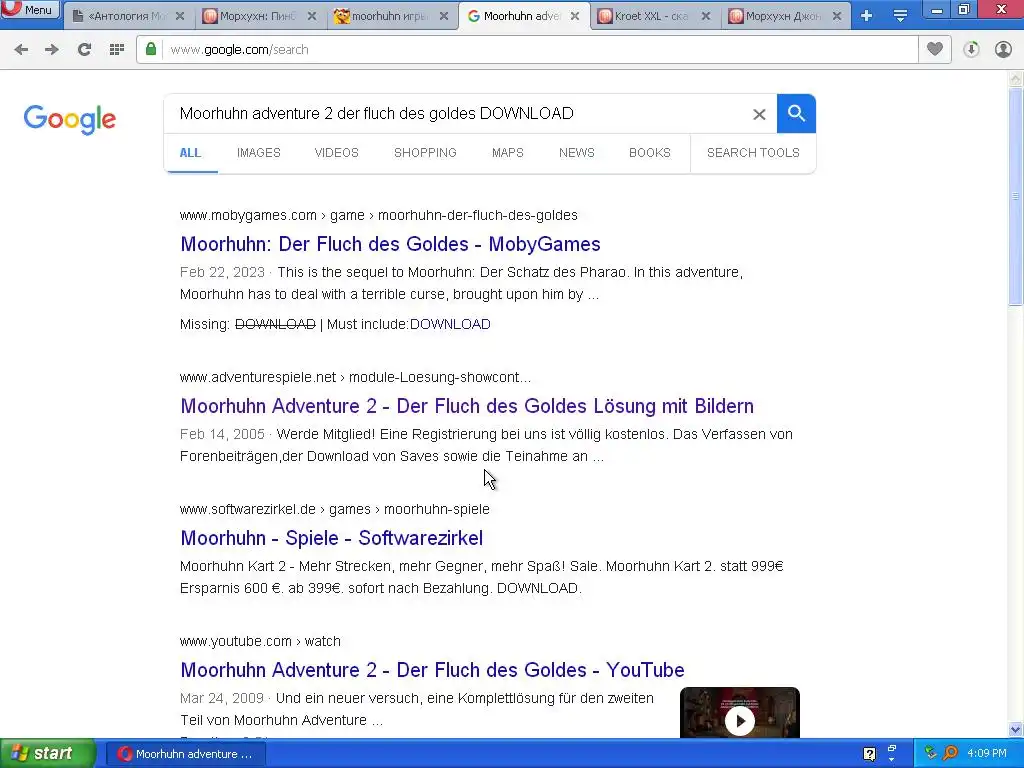
Task: Open a new tab with plus button
Action: (867, 16)
